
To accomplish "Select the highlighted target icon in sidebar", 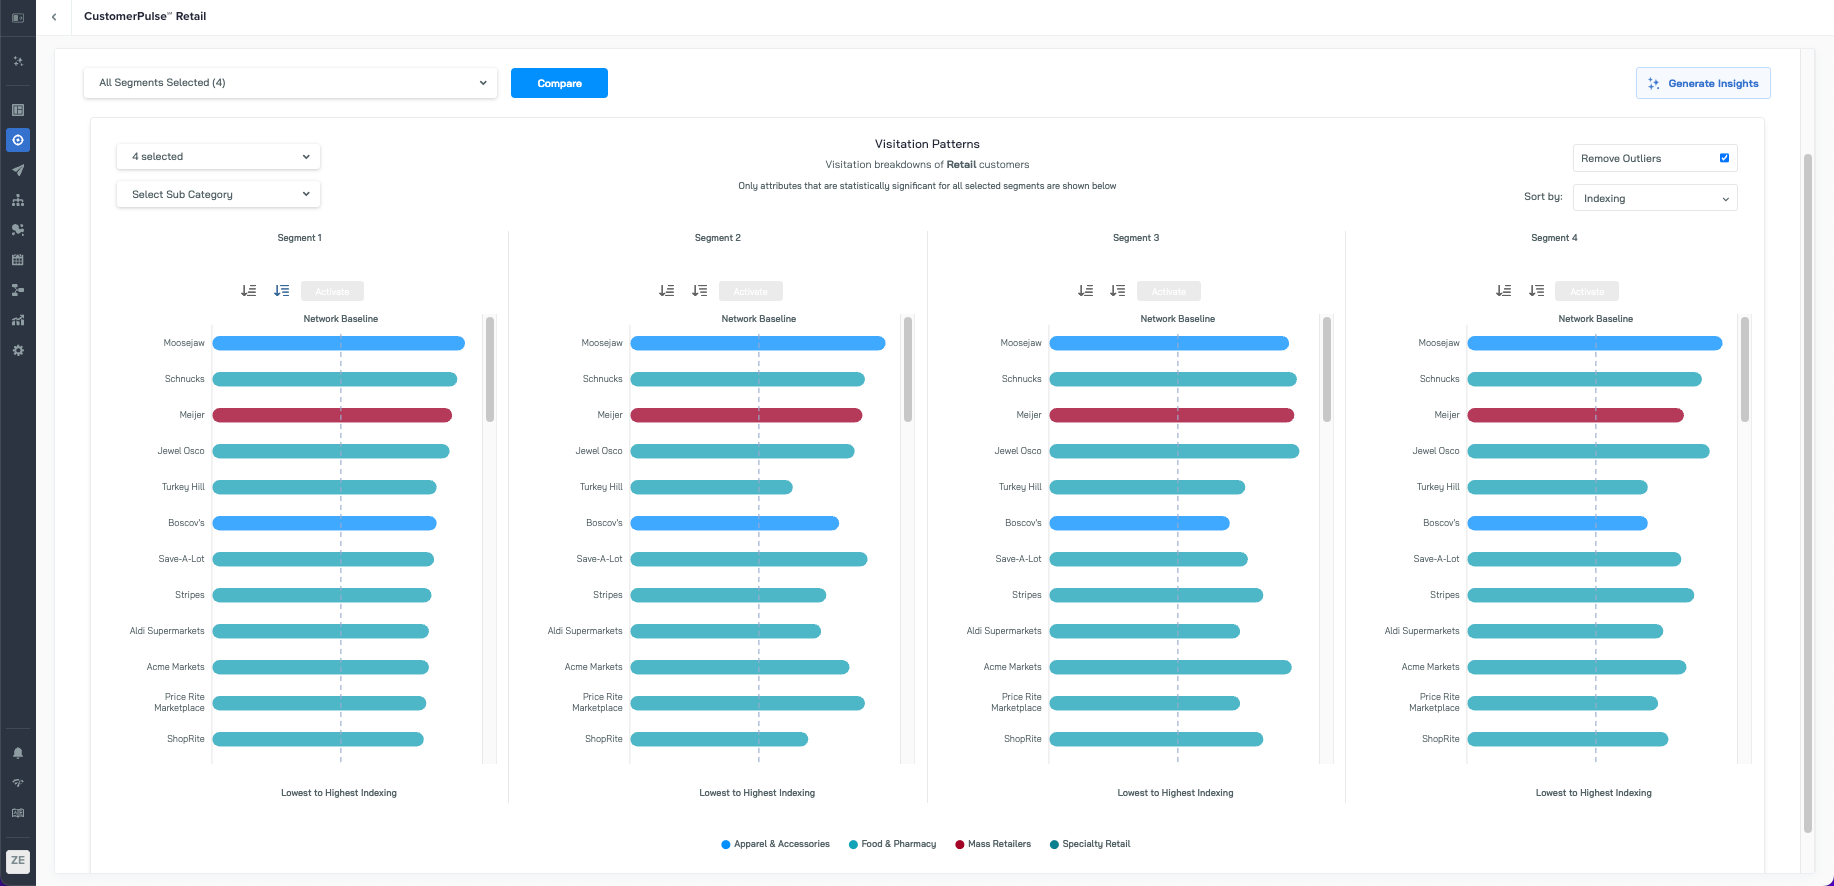I will 18,140.
